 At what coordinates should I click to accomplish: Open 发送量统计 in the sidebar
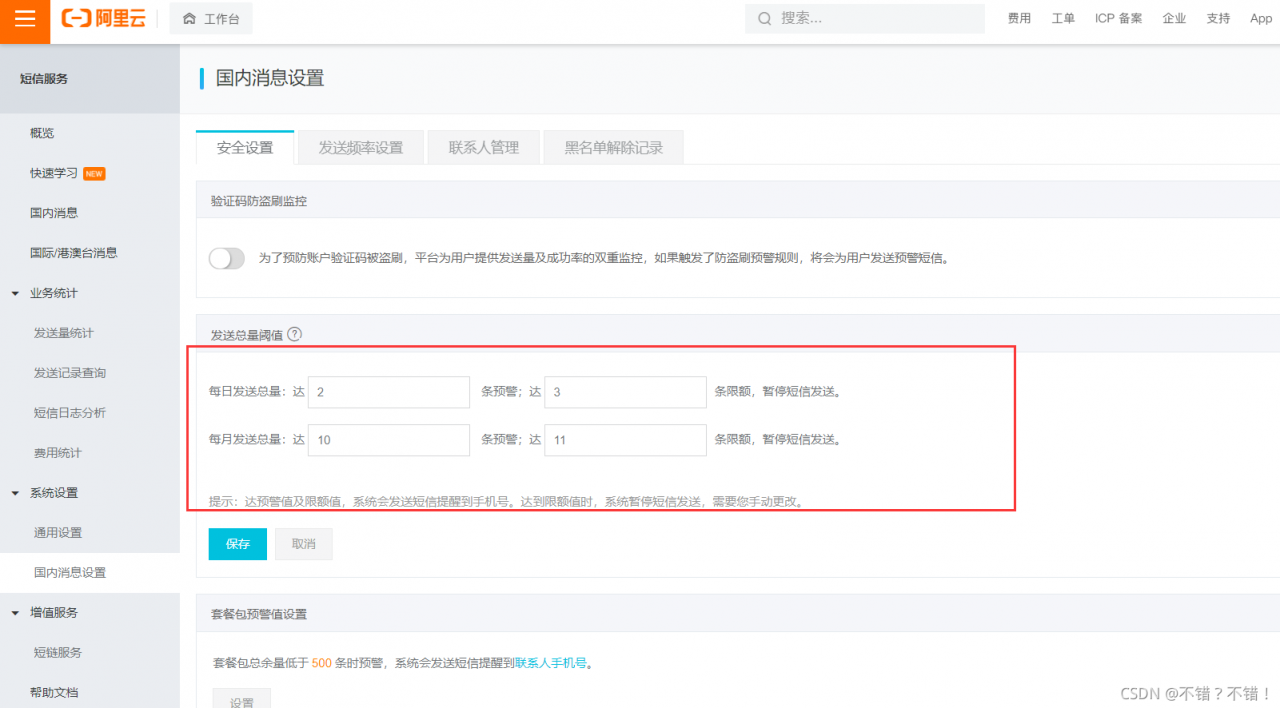(64, 333)
